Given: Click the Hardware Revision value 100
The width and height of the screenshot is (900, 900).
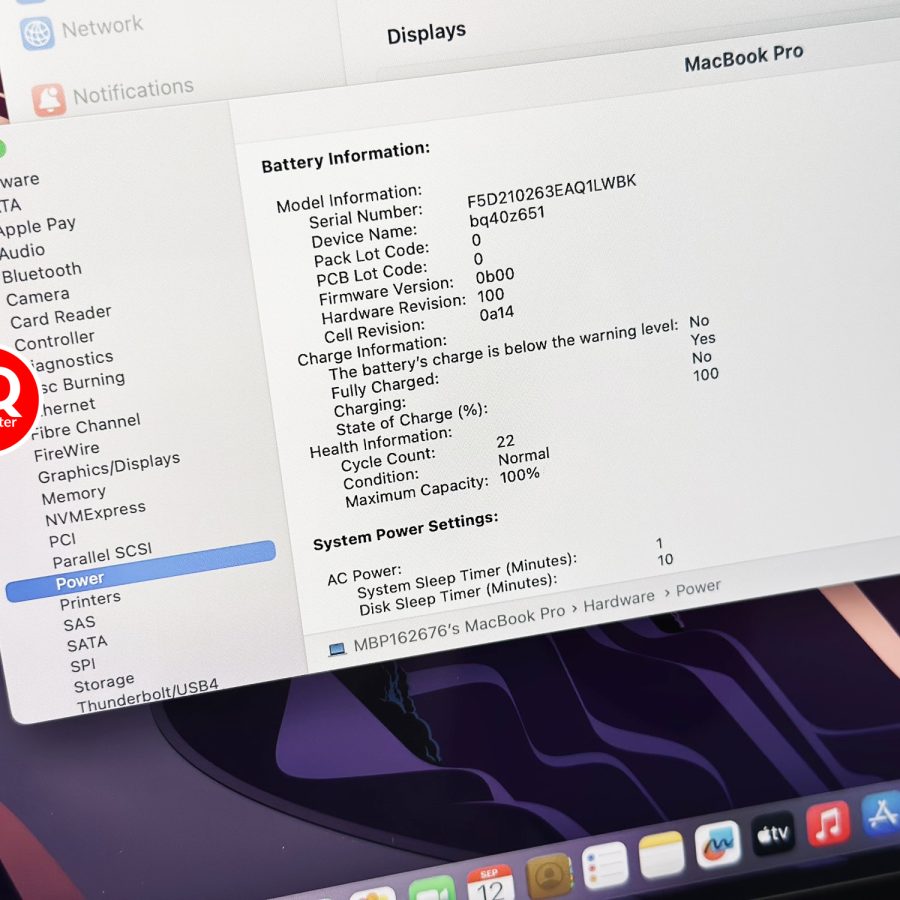Looking at the screenshot, I should pyautogui.click(x=491, y=296).
